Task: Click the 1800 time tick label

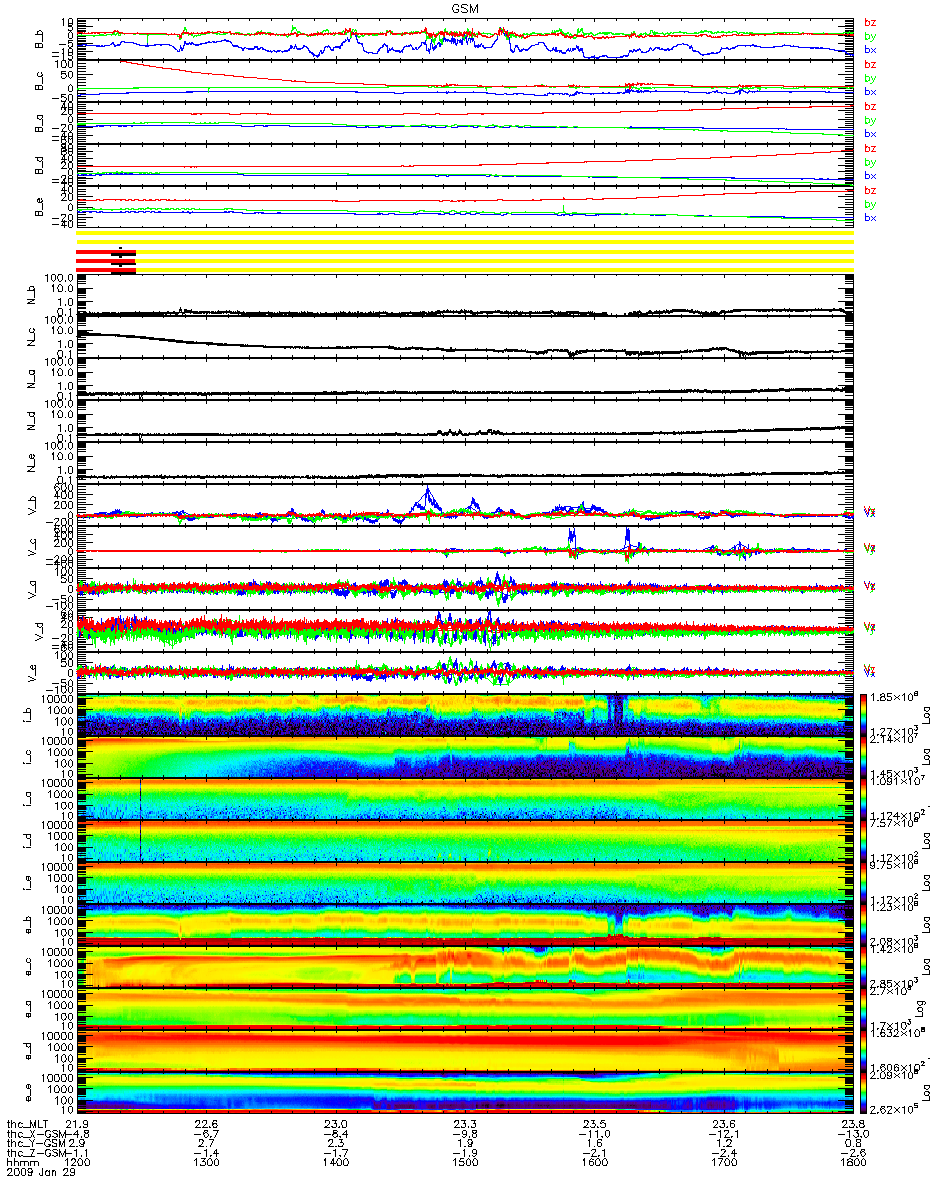Action: click(852, 1163)
